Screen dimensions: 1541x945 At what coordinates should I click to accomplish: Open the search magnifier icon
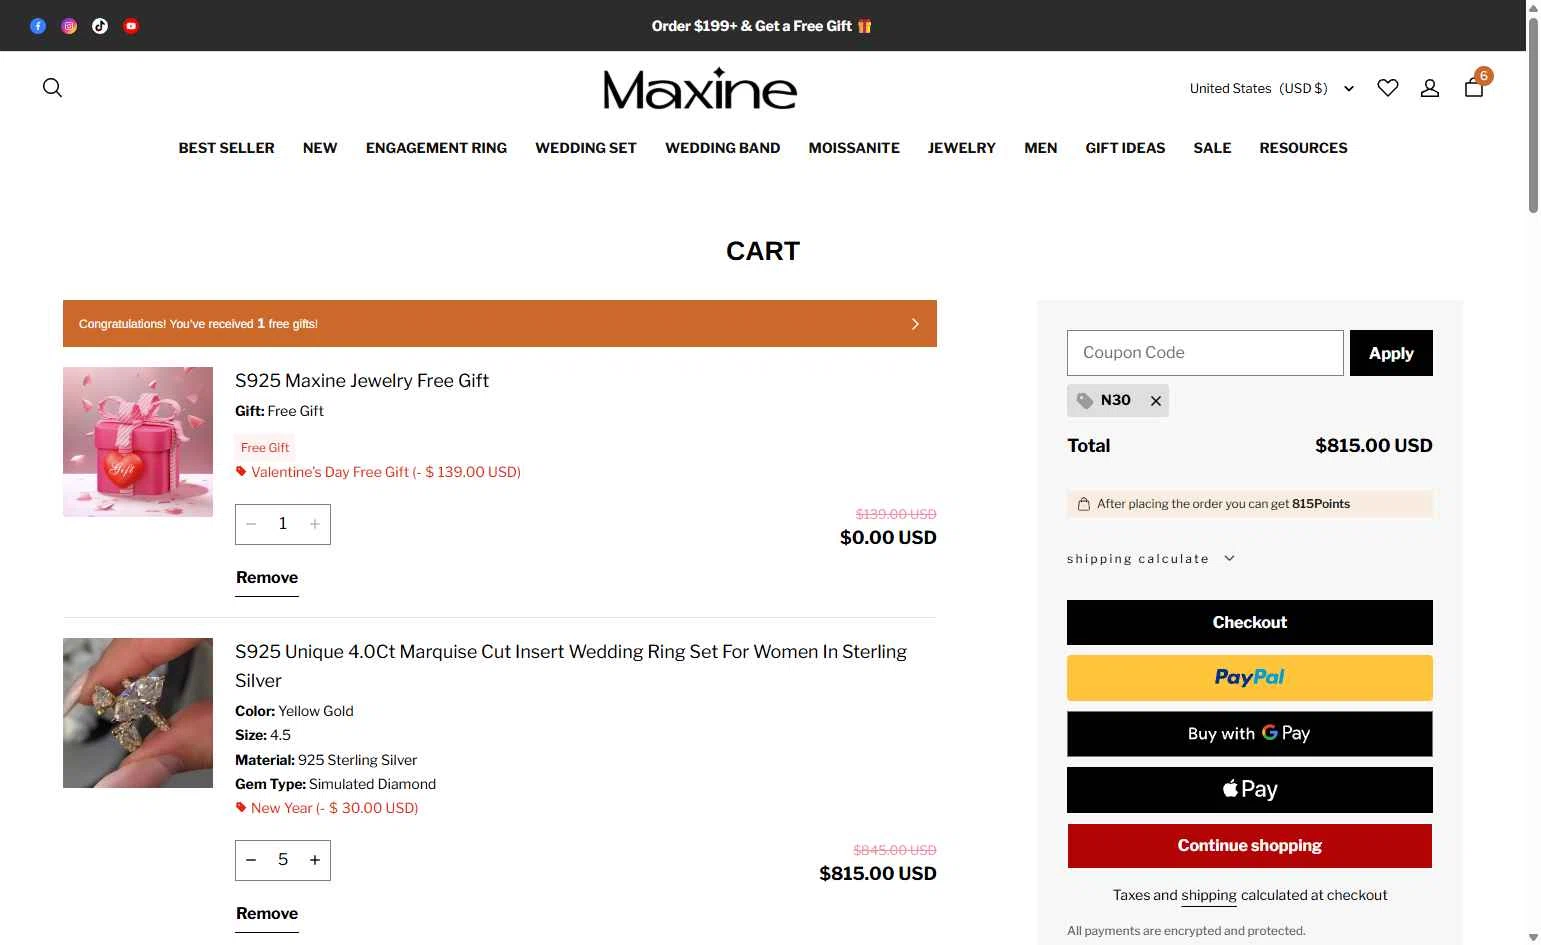click(52, 88)
